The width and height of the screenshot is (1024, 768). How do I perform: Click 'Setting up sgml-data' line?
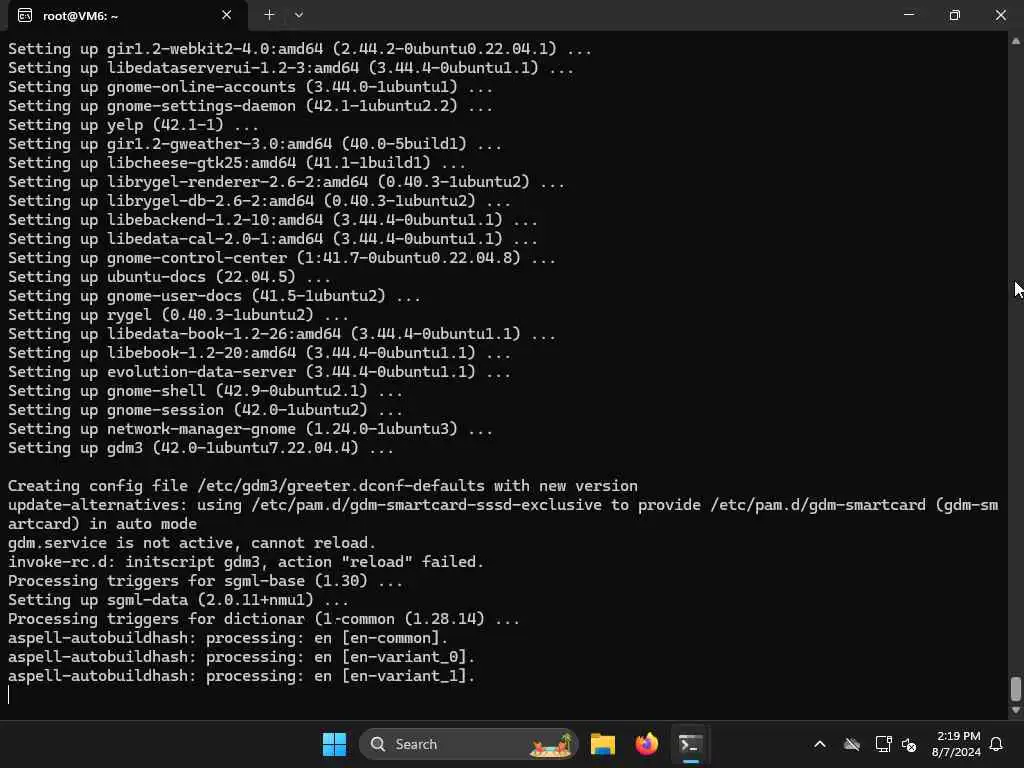click(x=178, y=600)
